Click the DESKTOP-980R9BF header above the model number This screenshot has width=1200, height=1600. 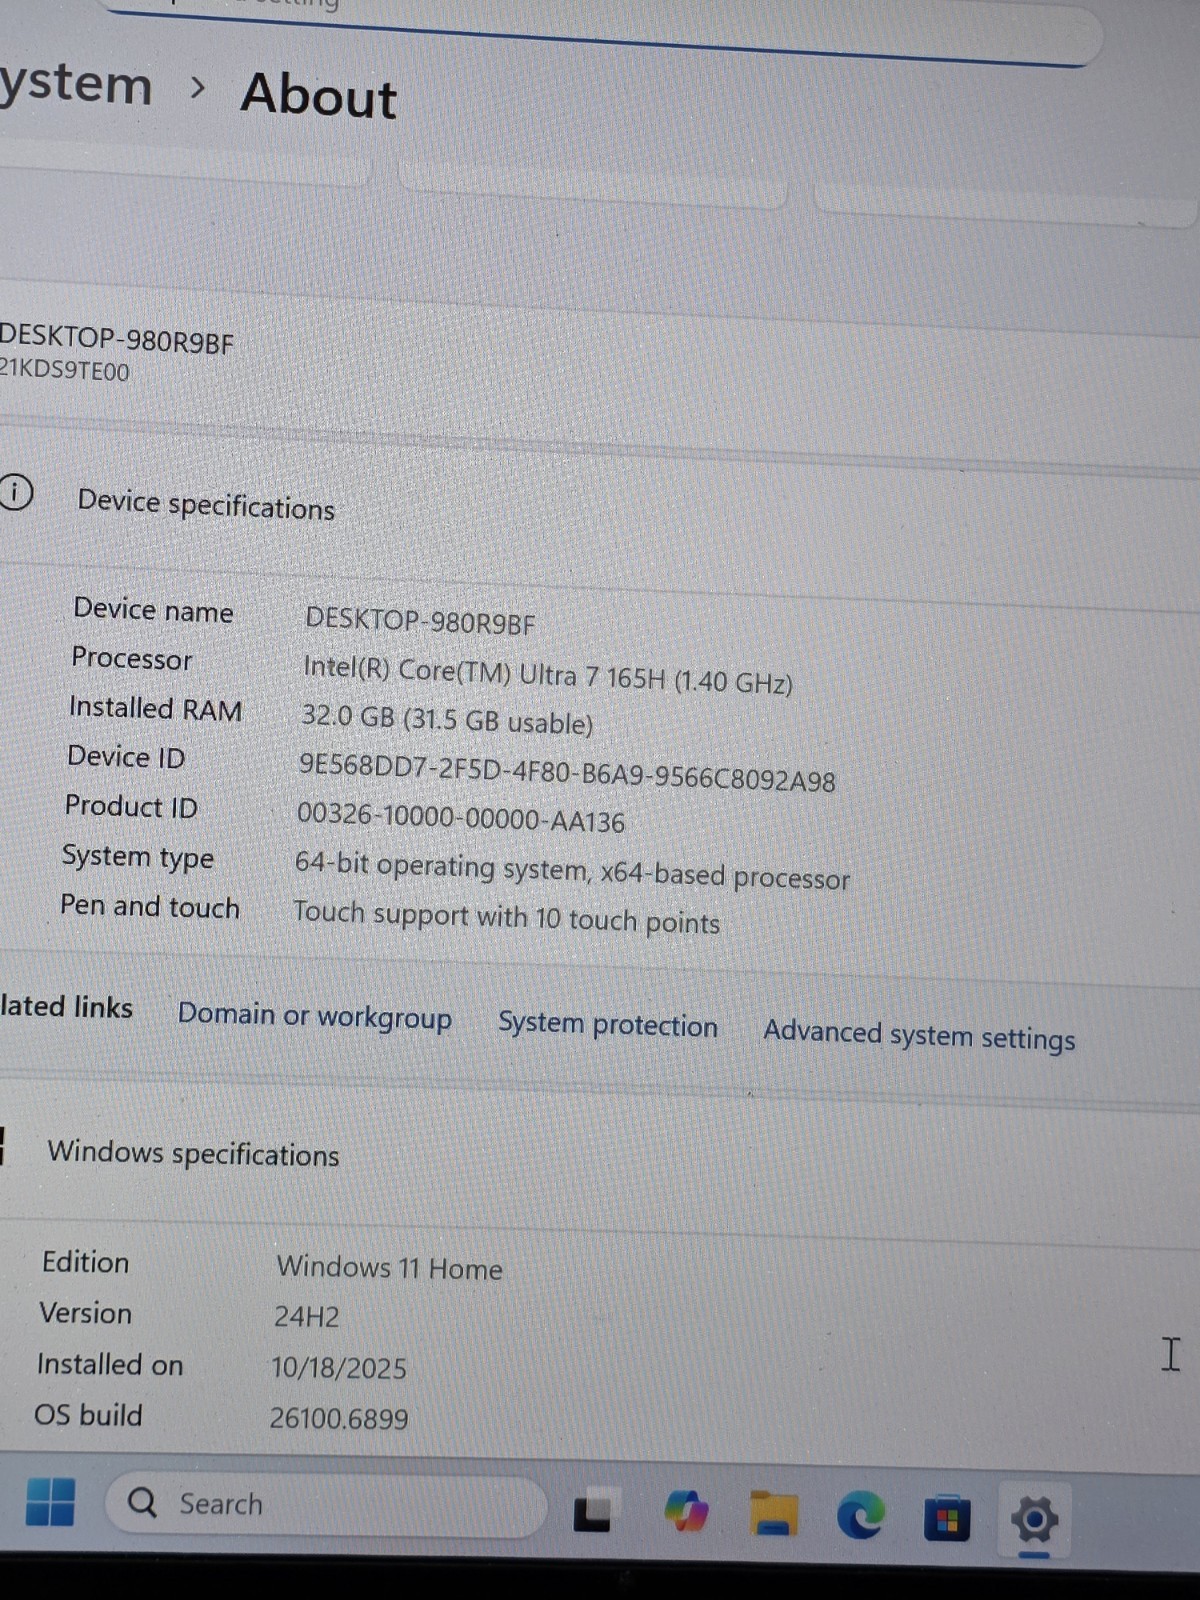[116, 340]
